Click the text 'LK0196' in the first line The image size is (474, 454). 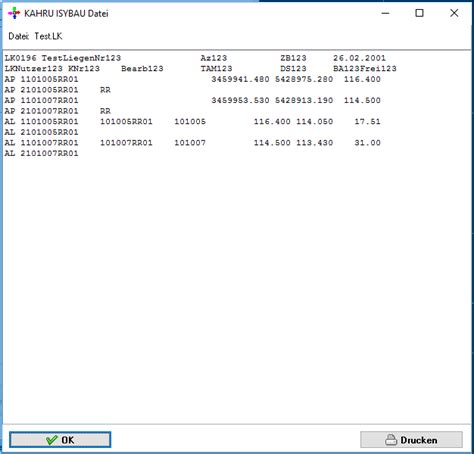click(20, 58)
